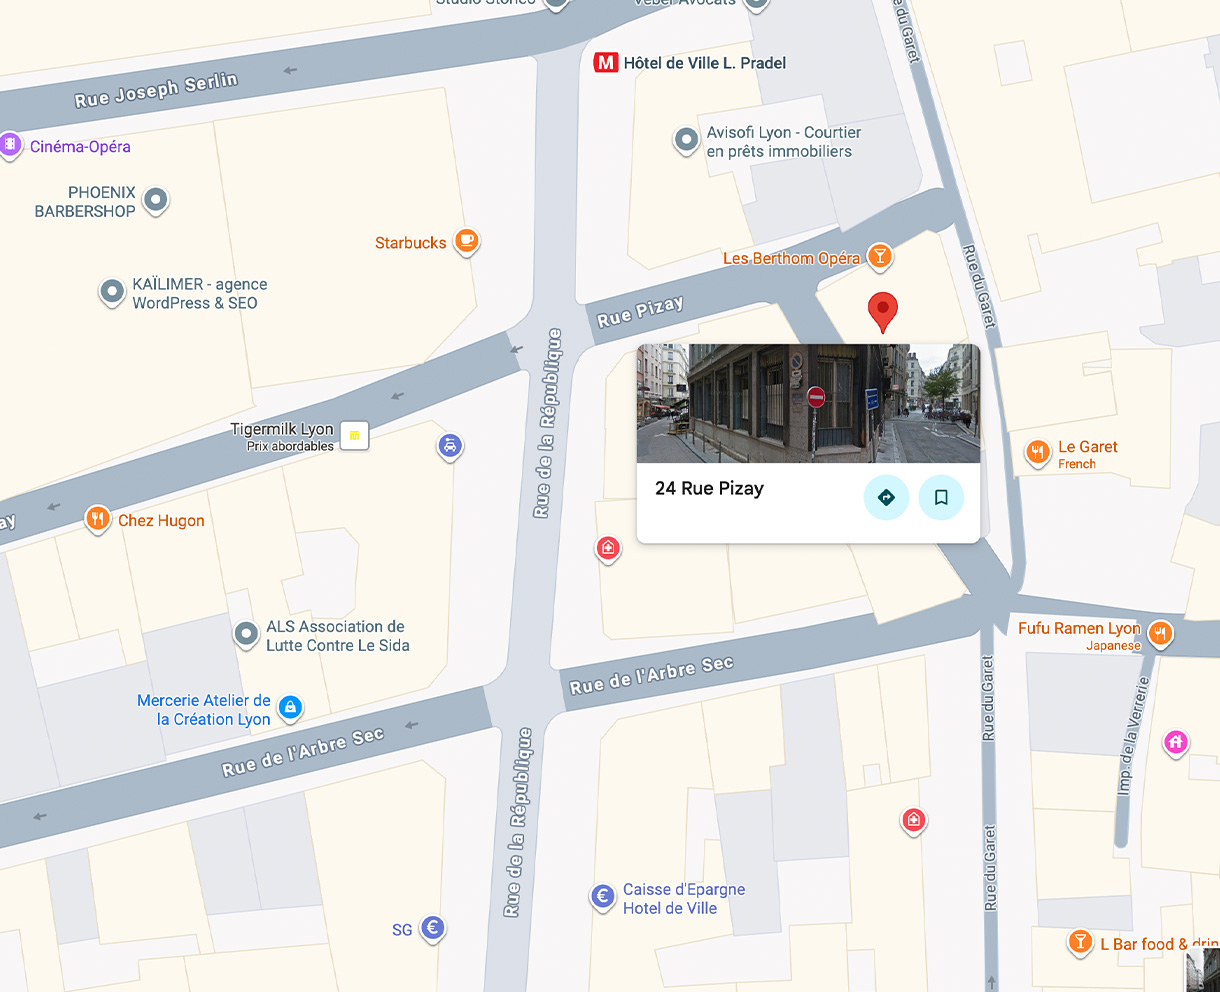1220x992 pixels.
Task: Click the Les Berthom Opéra cocktail marker
Action: pos(879,257)
